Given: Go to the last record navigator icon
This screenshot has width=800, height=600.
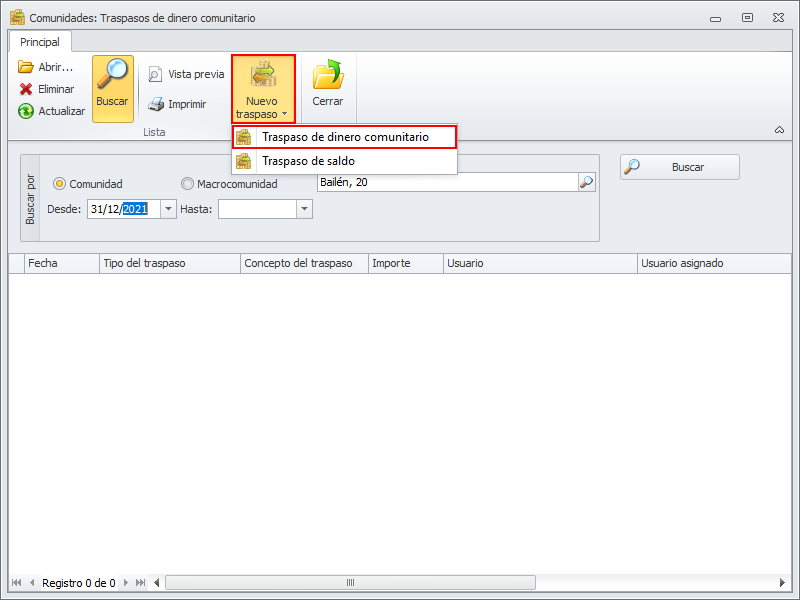Looking at the screenshot, I should click(x=140, y=583).
